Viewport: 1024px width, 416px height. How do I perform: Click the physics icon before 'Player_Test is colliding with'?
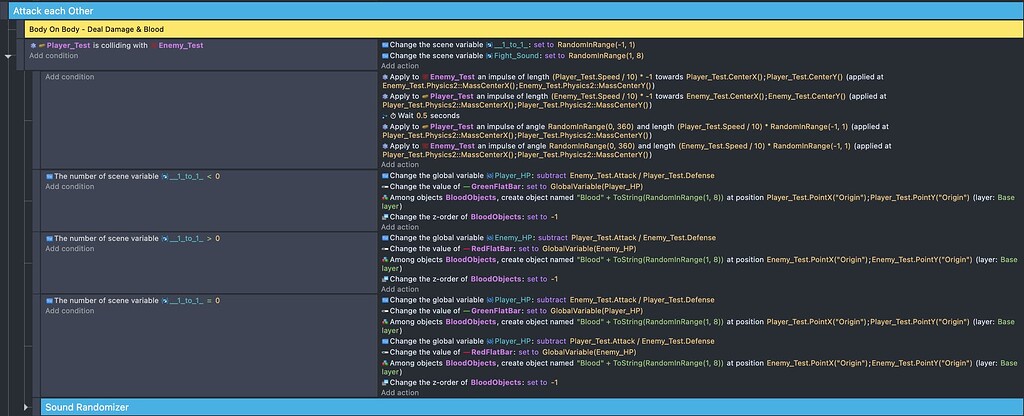click(x=33, y=45)
